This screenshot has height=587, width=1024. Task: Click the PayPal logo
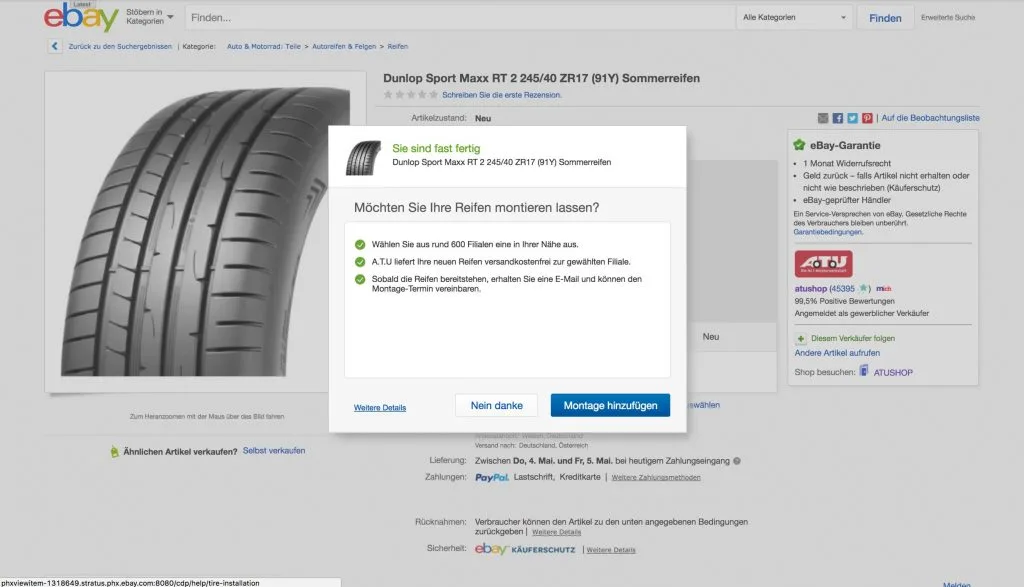click(492, 477)
